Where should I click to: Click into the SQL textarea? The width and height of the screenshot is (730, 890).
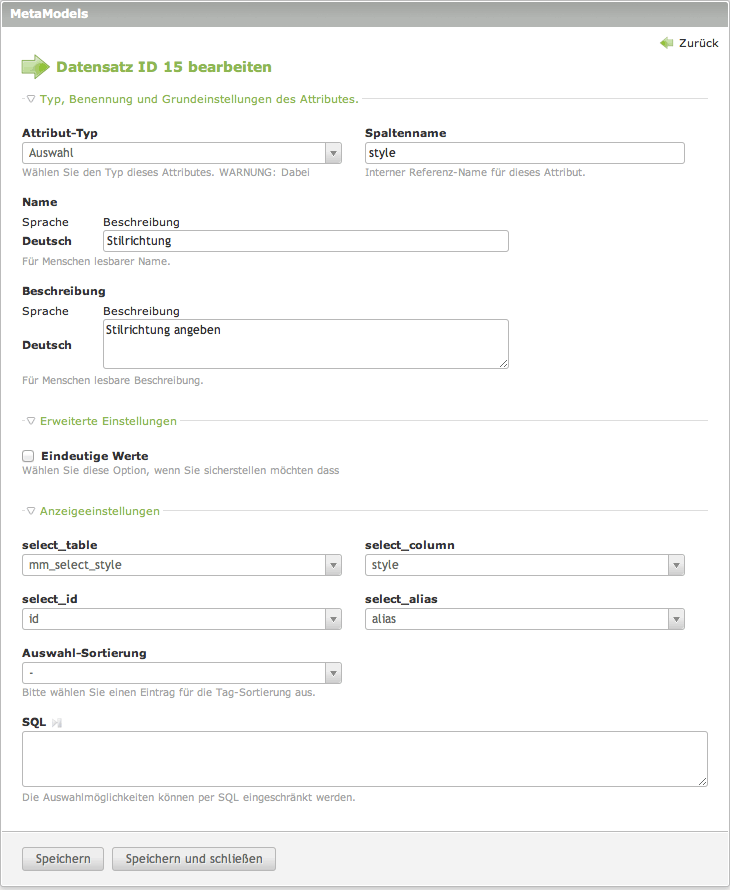coord(365,758)
